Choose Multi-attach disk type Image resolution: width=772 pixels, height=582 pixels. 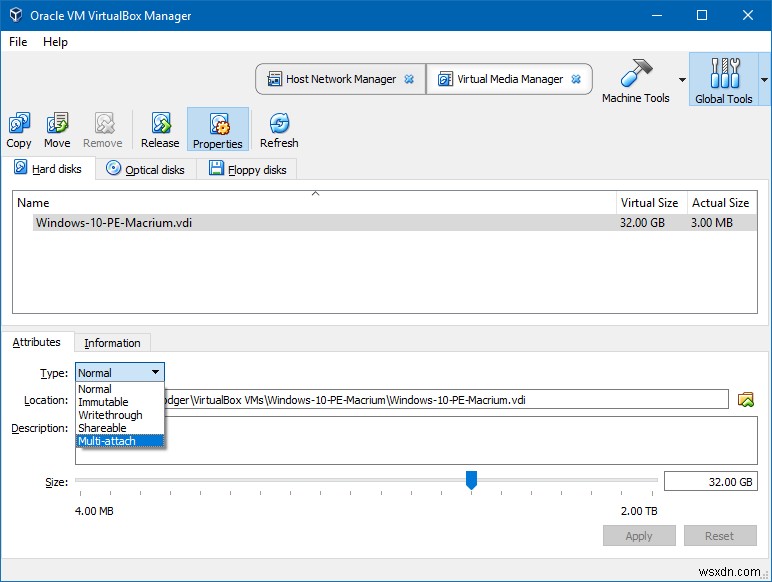[120, 441]
